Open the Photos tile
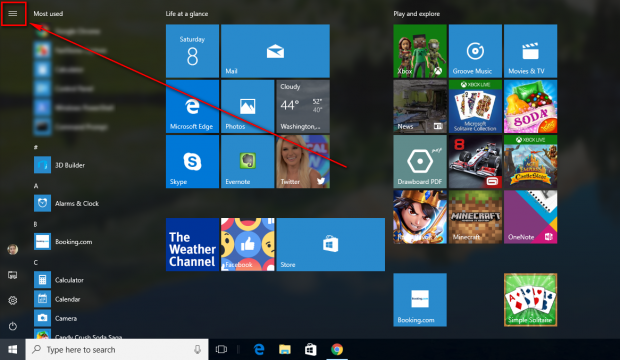This screenshot has height=360, width=620. coord(248,106)
